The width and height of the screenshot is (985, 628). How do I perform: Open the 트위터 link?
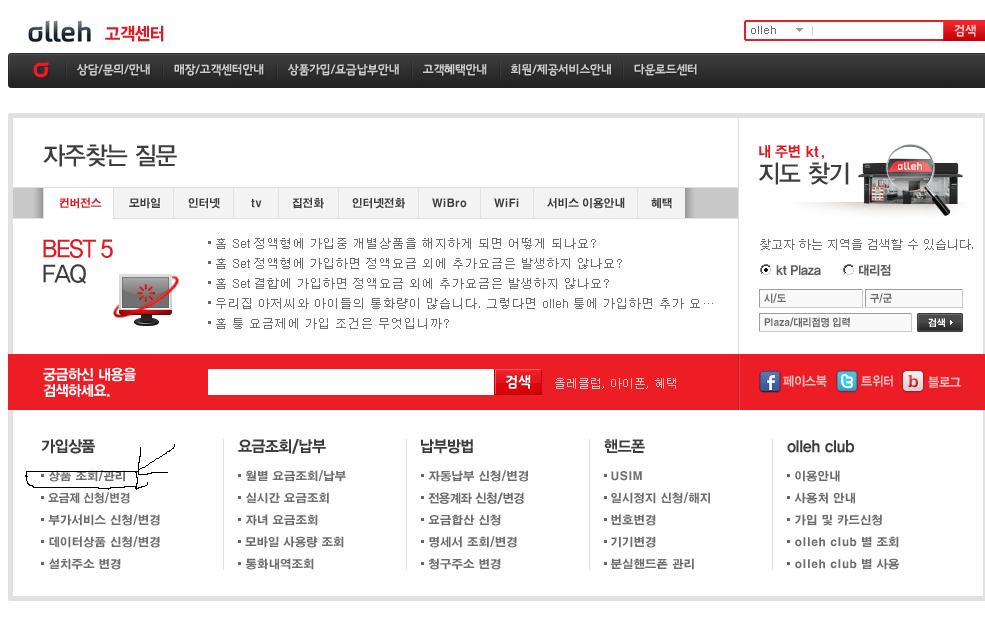pyautogui.click(x=877, y=381)
